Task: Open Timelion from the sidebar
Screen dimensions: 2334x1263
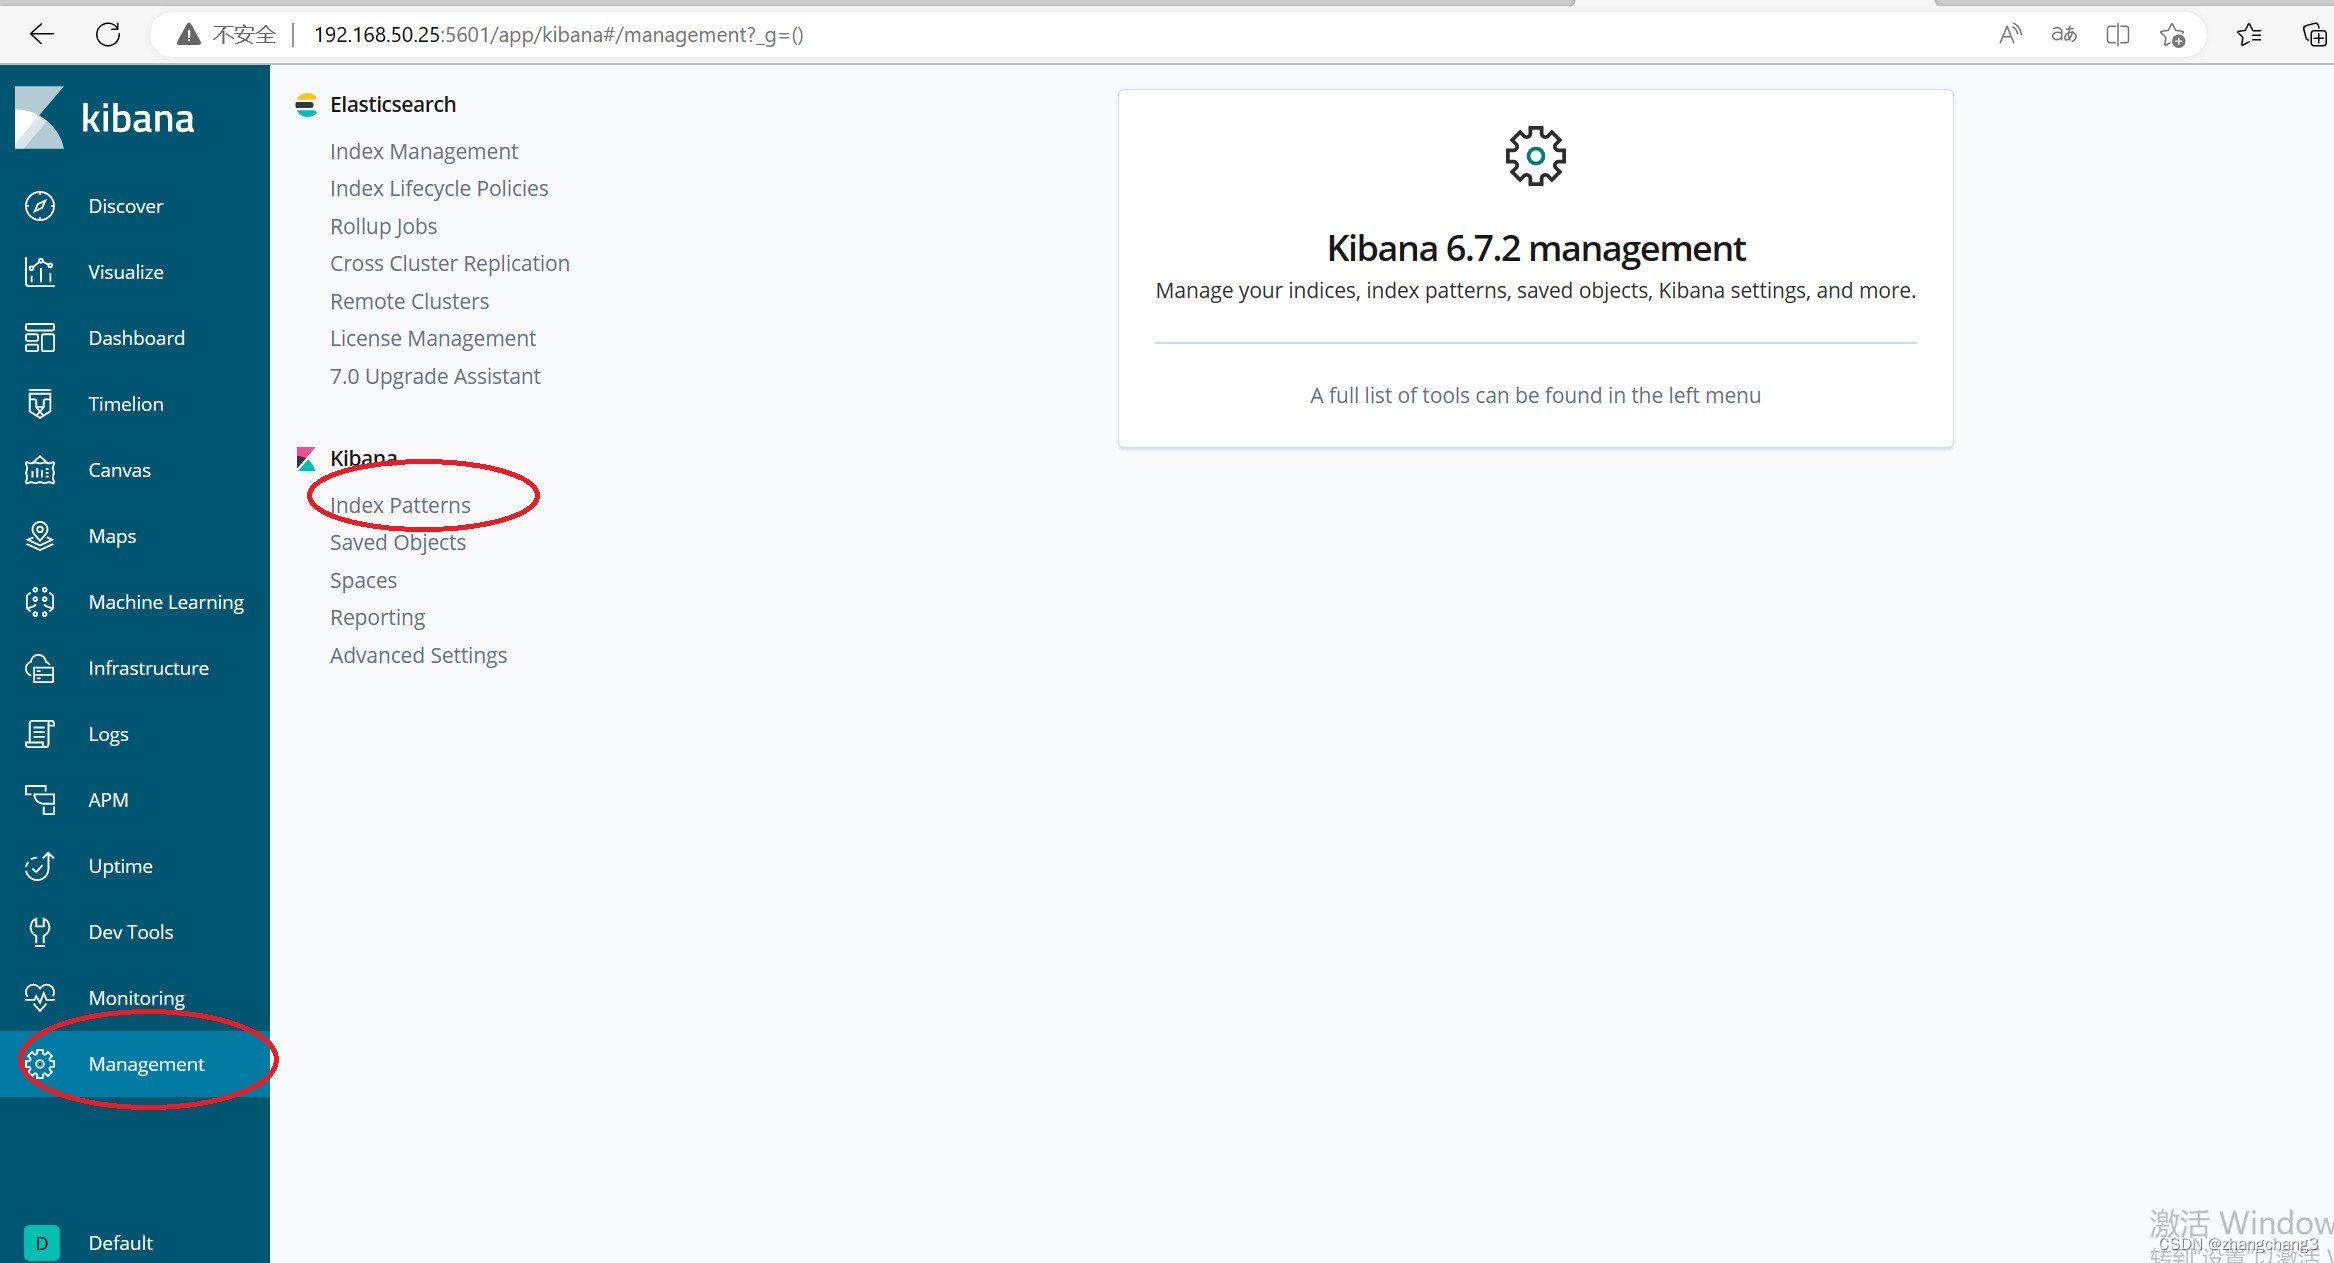Action: (x=126, y=404)
